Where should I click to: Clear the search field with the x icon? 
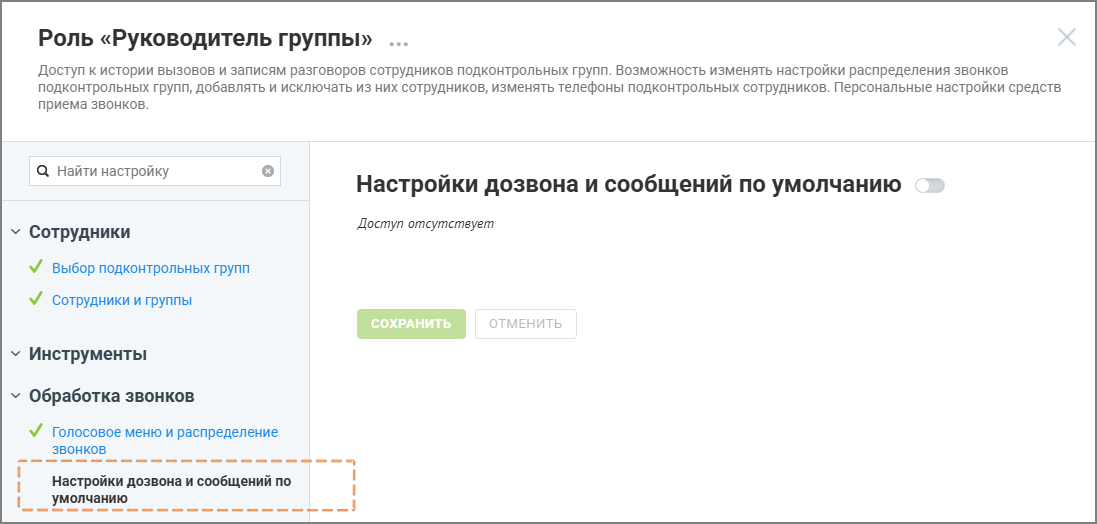click(268, 171)
